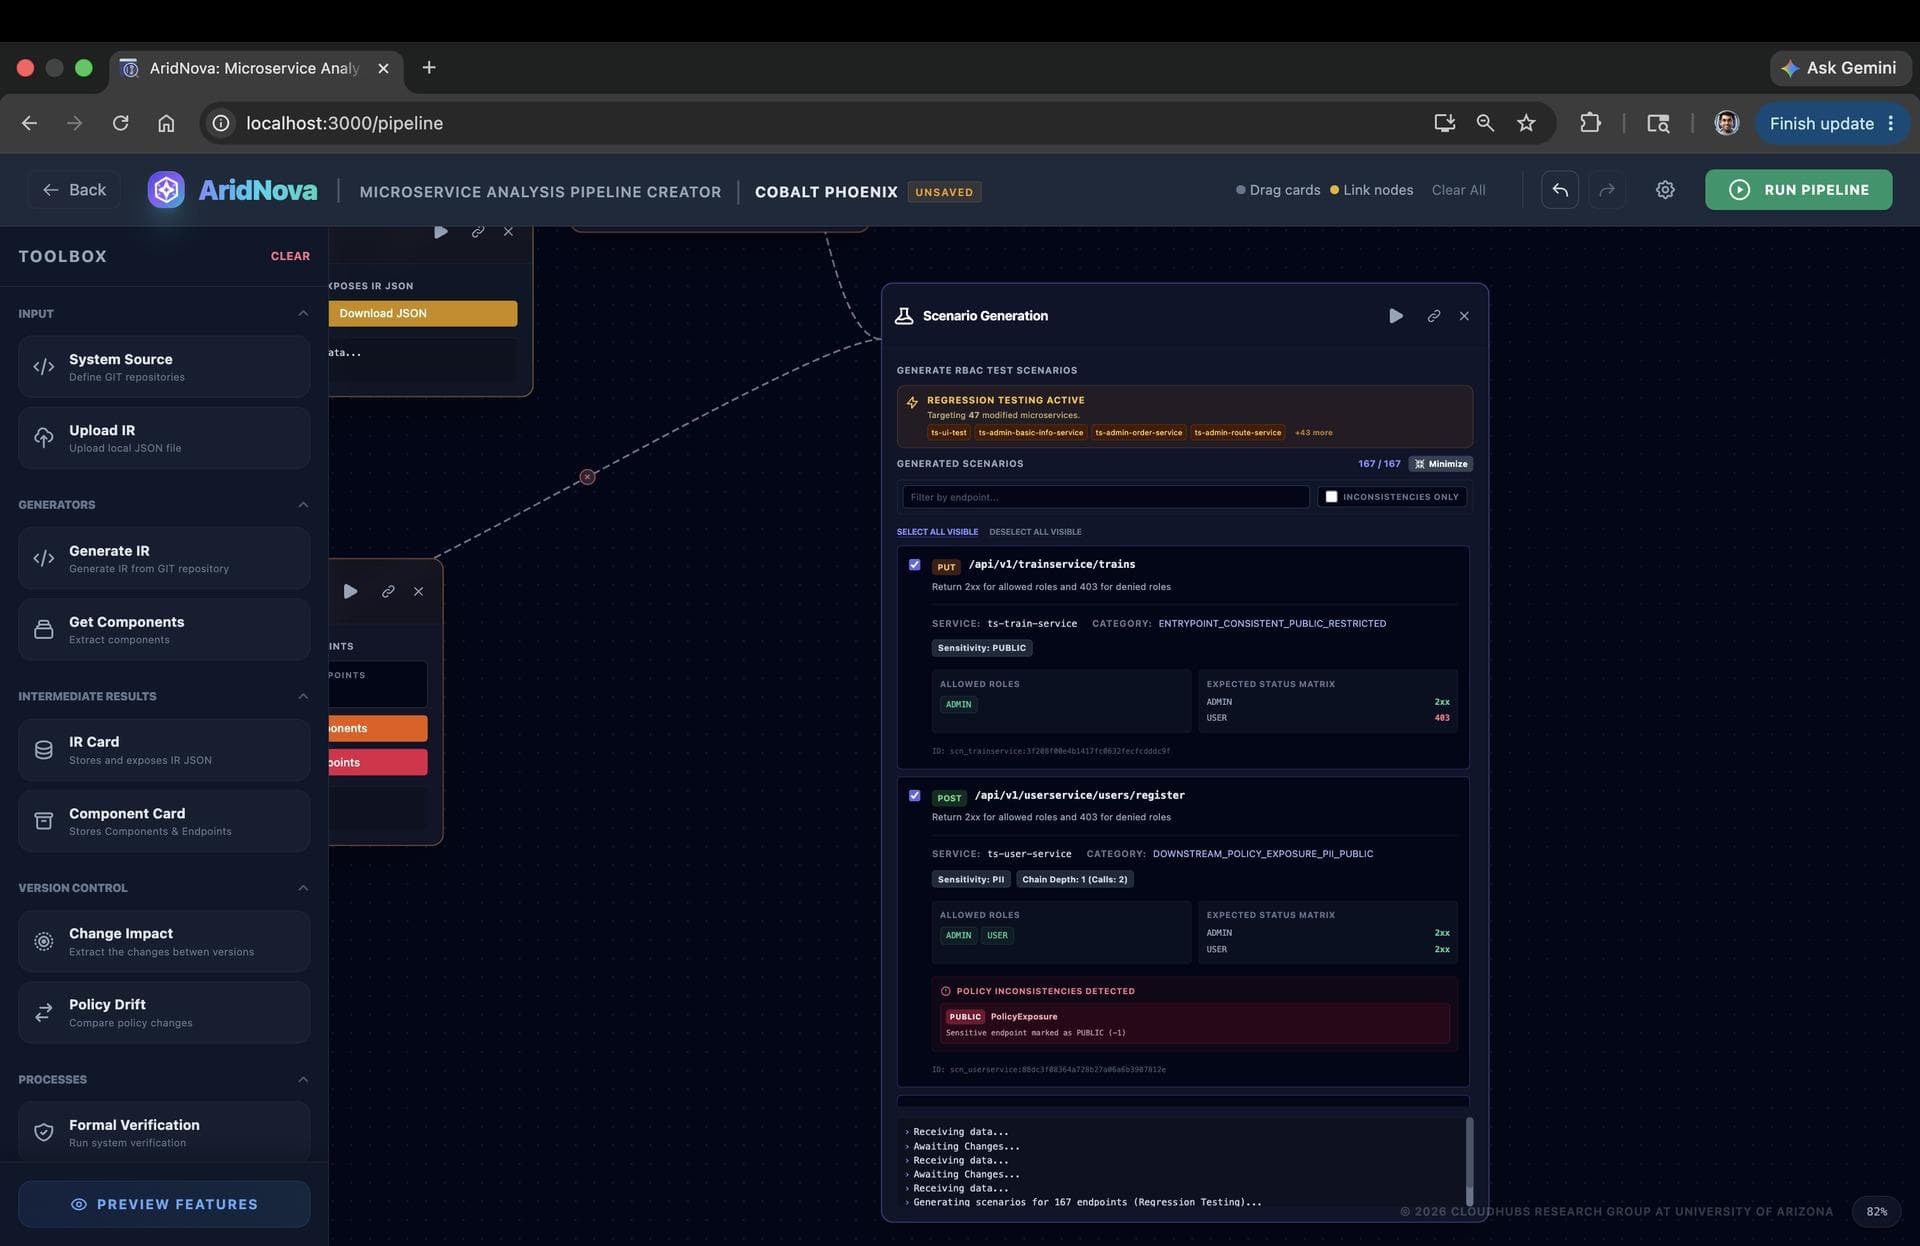Viewport: 1920px width, 1246px height.
Task: Click link icon on the IR JSON card
Action: (x=478, y=232)
